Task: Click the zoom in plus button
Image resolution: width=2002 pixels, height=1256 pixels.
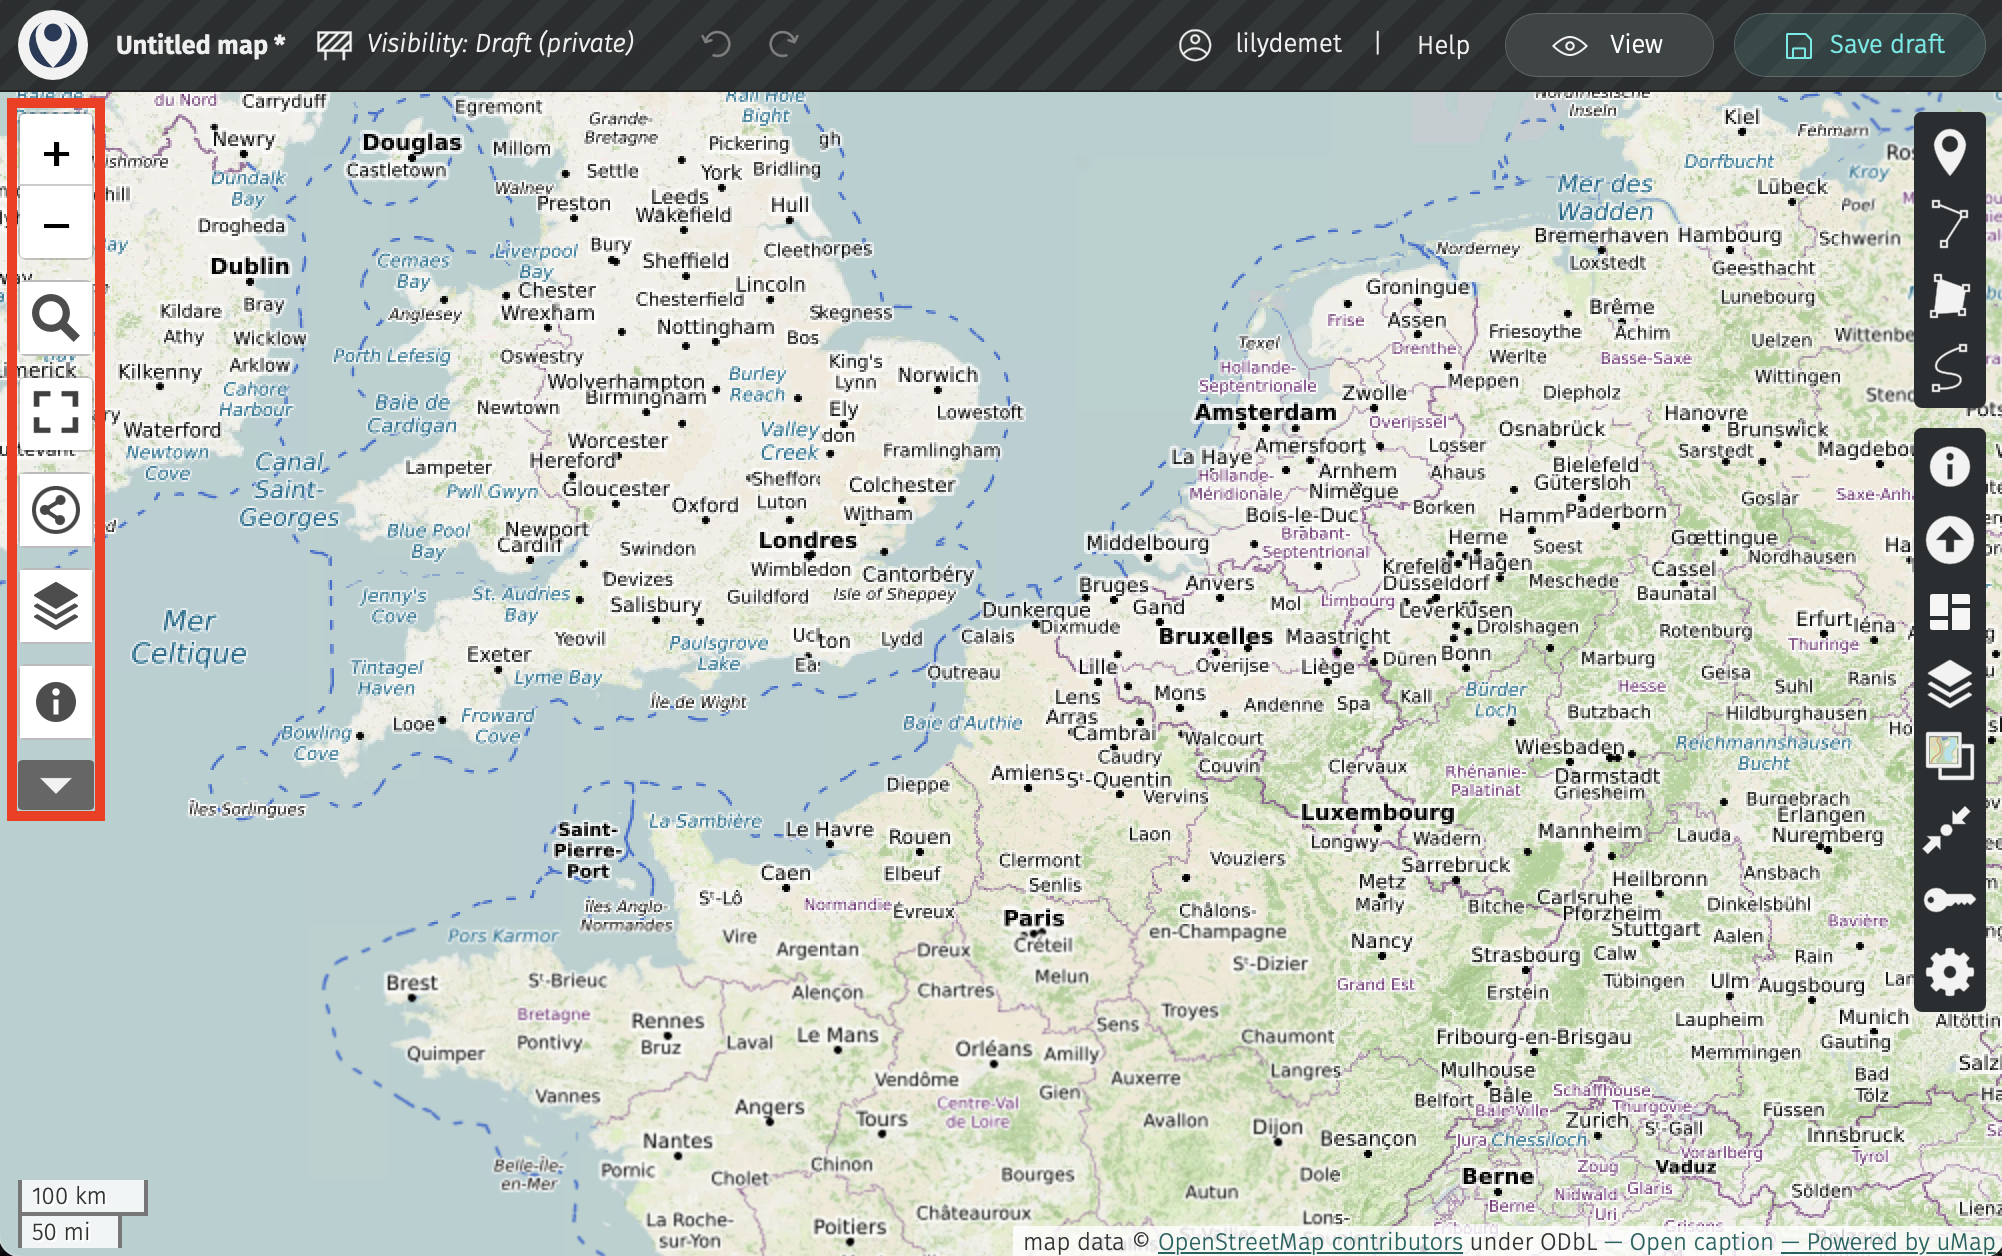Action: pos(56,154)
